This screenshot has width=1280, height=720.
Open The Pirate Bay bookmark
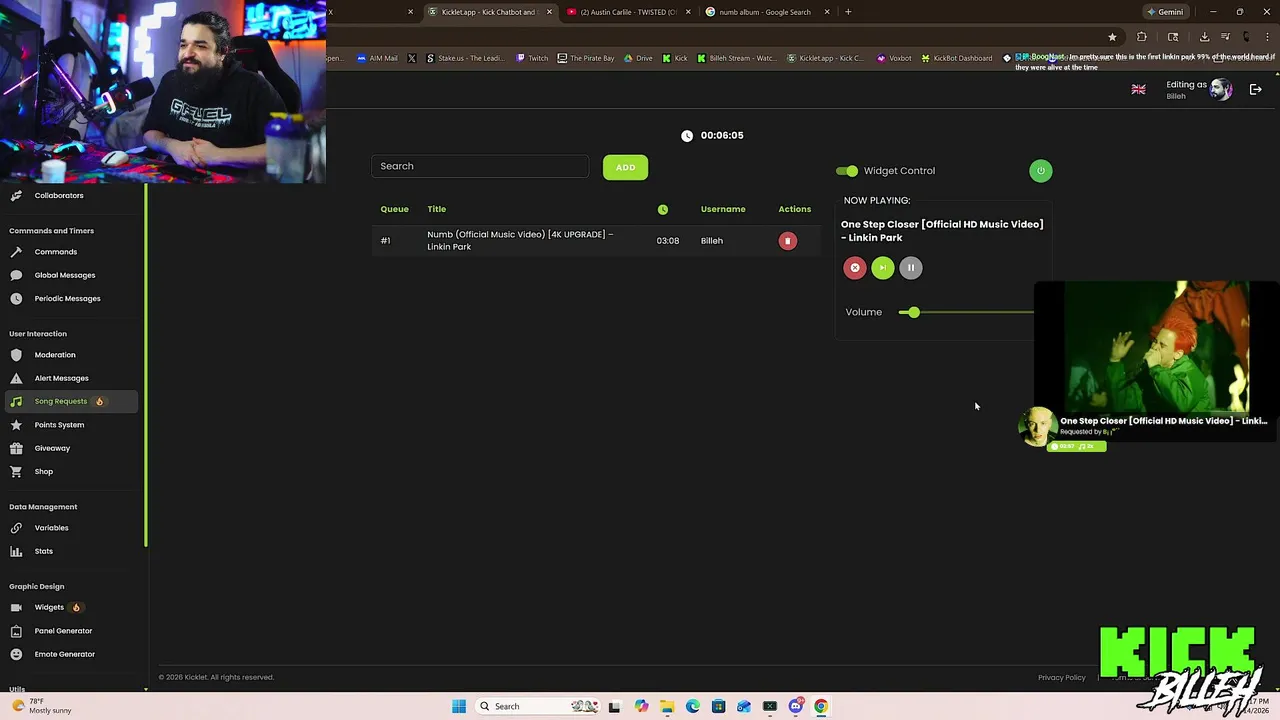[586, 58]
